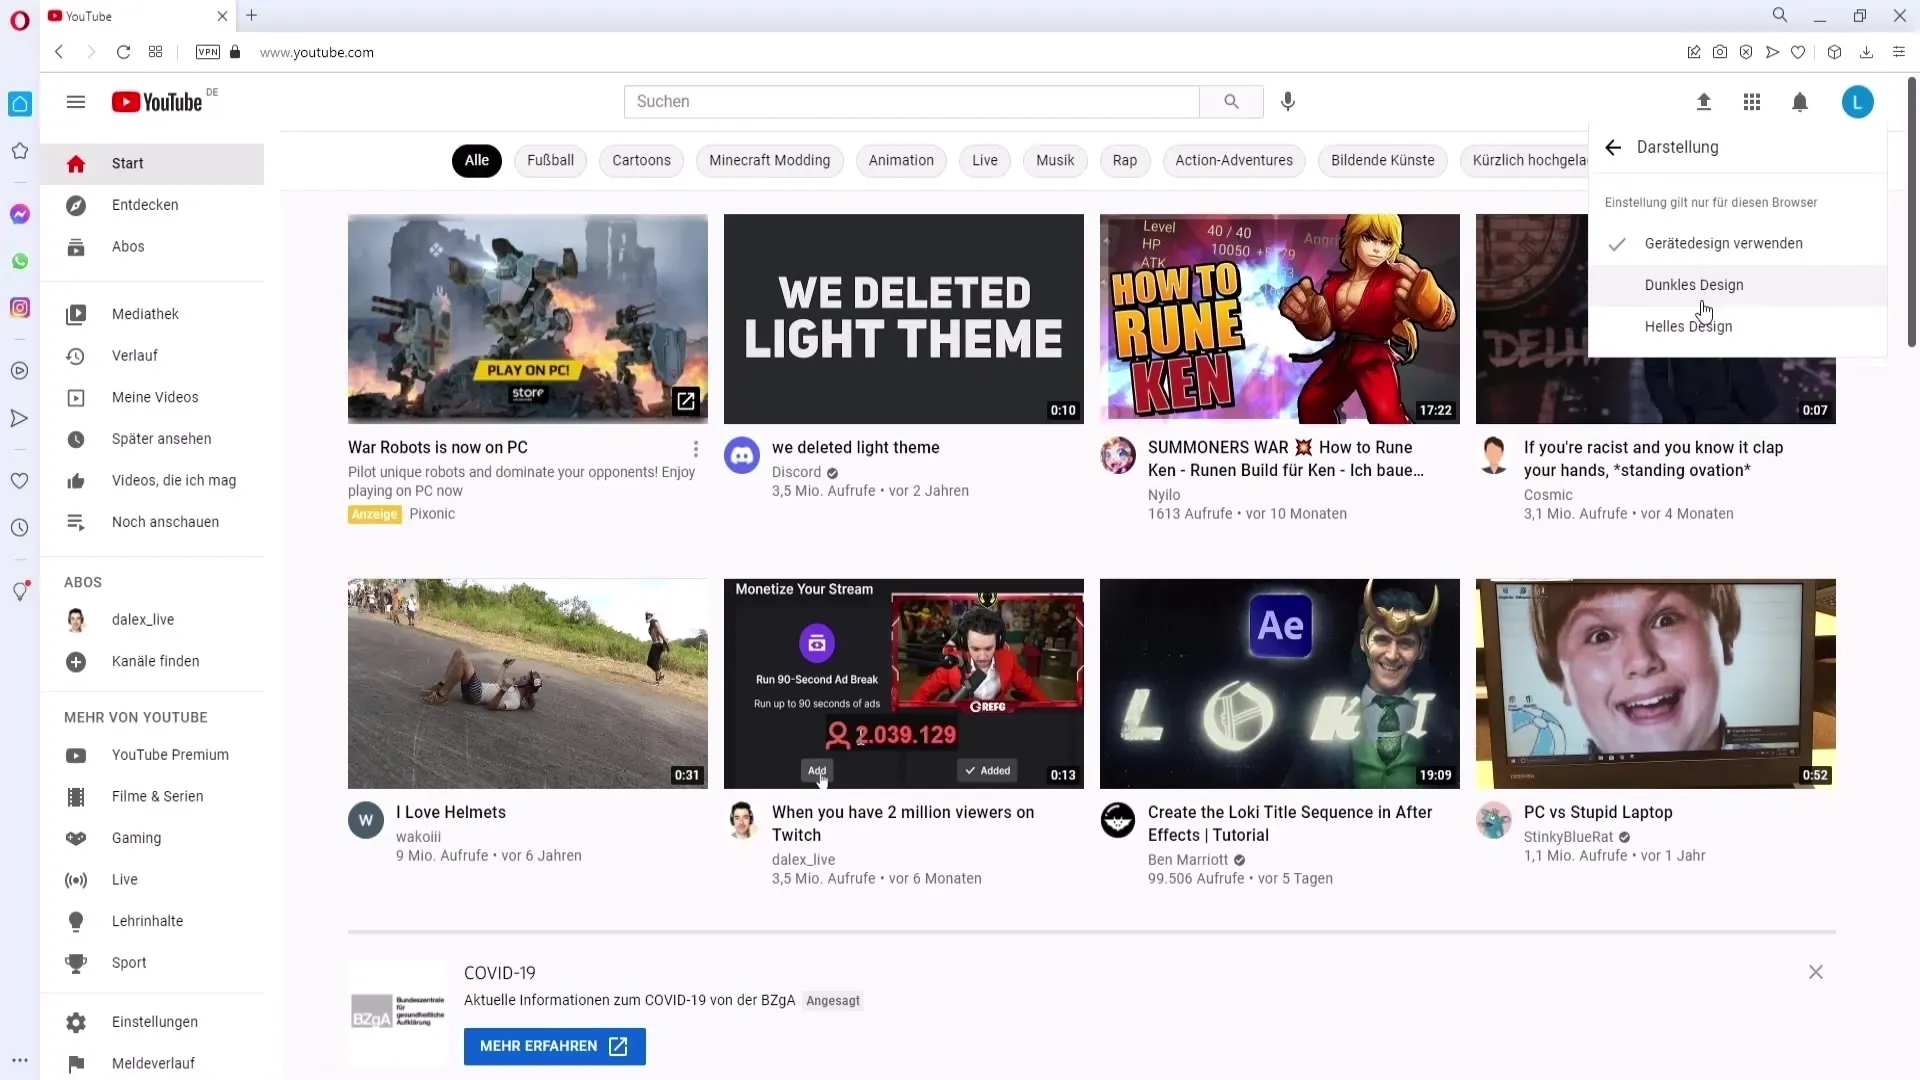The height and width of the screenshot is (1080, 1920).
Task: Open Später ansehen playlist
Action: (x=152, y=439)
